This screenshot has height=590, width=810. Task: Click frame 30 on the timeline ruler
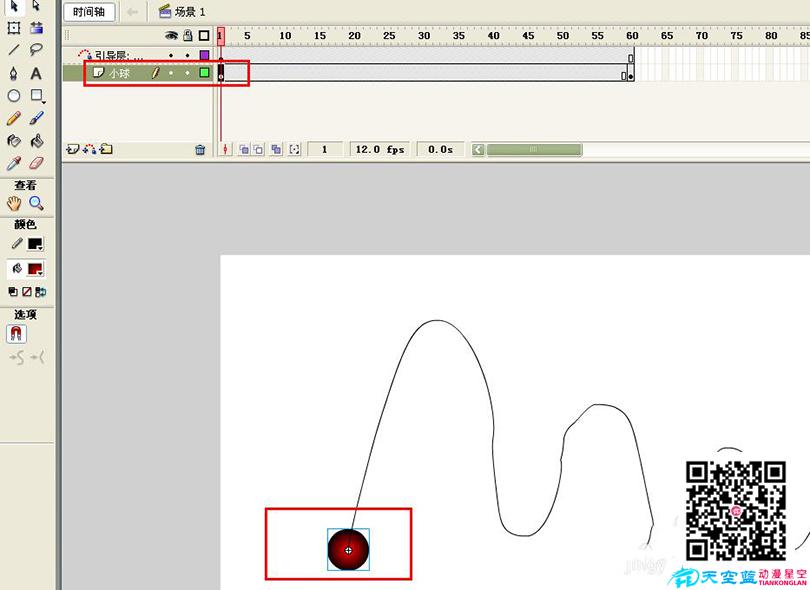[x=424, y=36]
